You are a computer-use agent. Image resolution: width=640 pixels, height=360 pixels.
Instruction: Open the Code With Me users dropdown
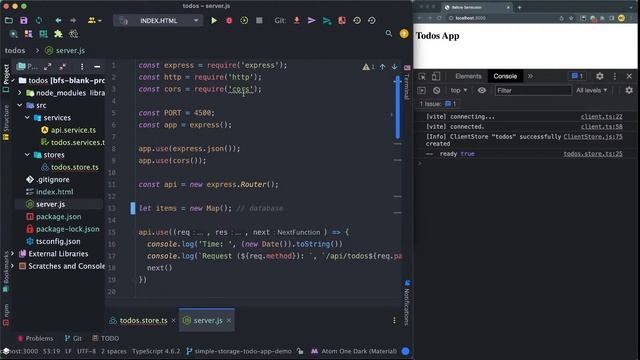(94, 20)
